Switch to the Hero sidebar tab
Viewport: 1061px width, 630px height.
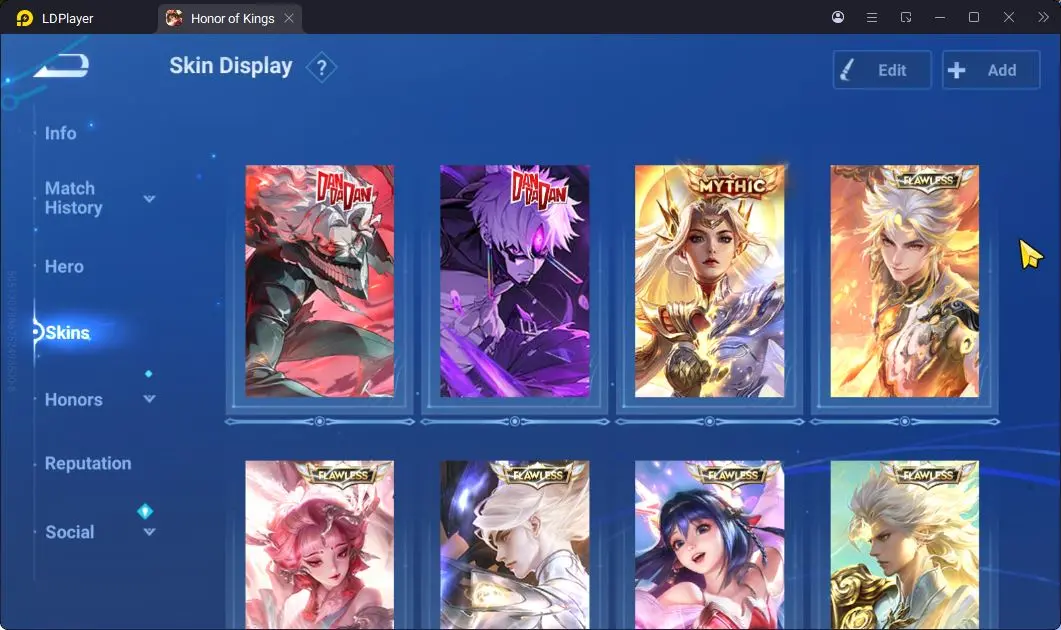(64, 267)
